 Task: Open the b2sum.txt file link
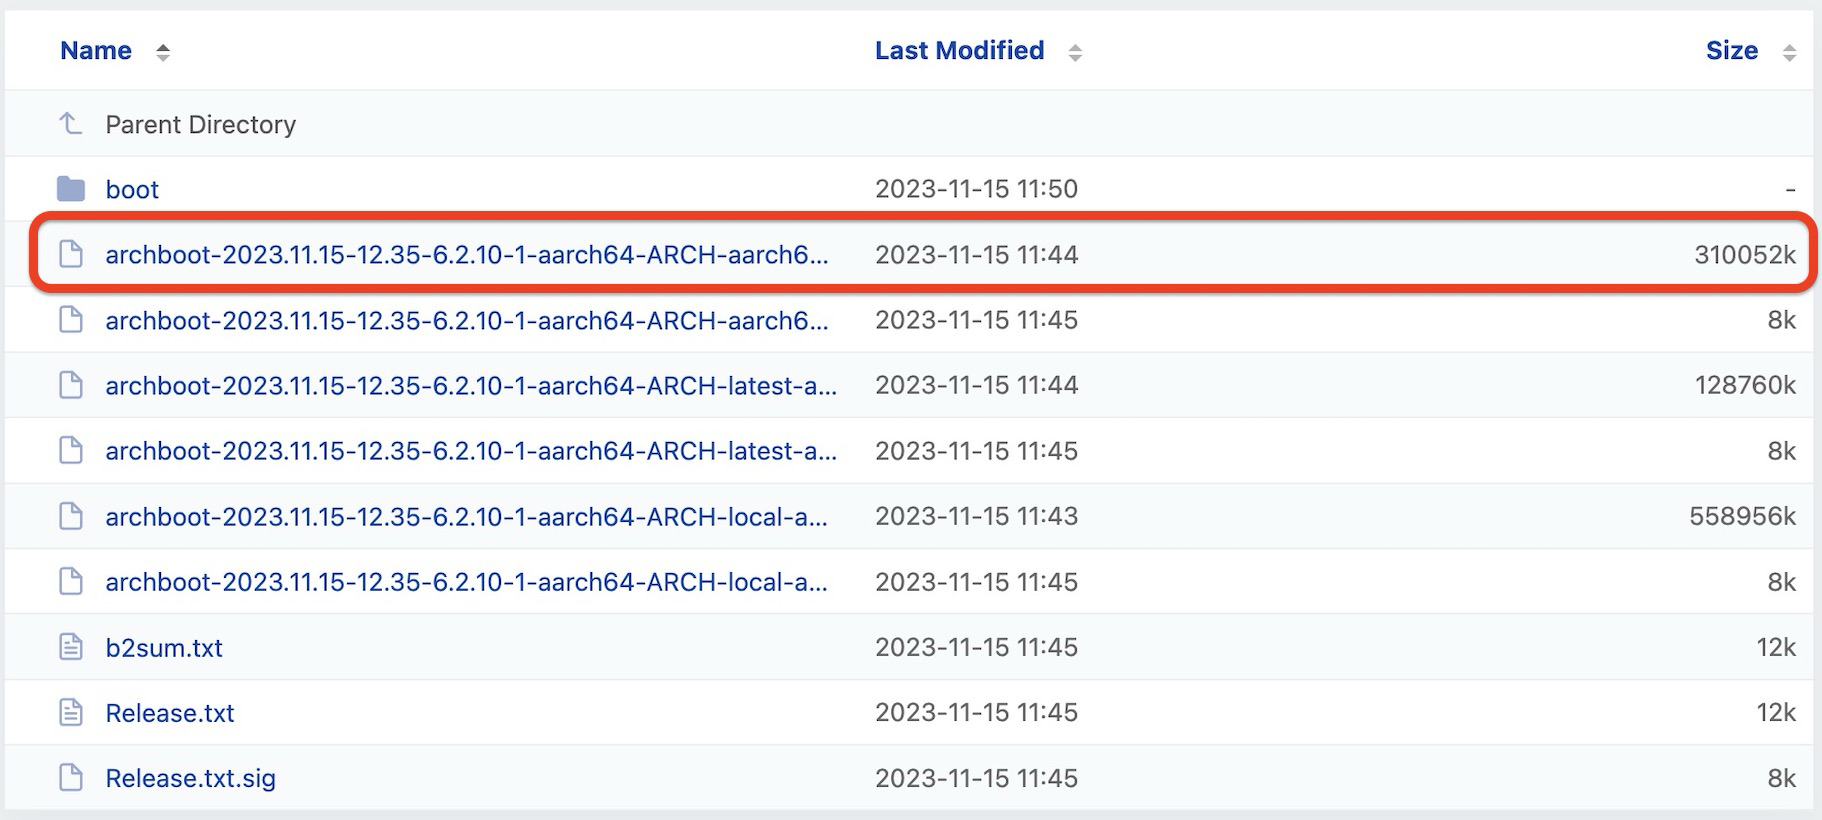click(x=164, y=648)
